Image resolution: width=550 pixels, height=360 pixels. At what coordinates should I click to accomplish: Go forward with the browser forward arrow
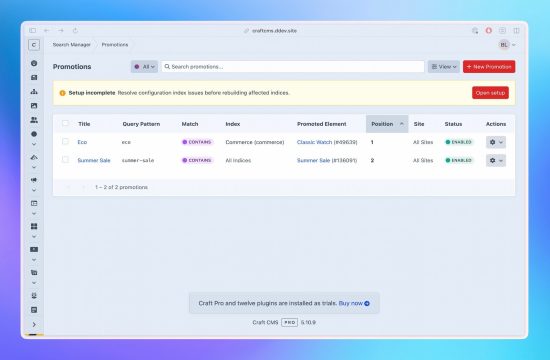coord(61,31)
